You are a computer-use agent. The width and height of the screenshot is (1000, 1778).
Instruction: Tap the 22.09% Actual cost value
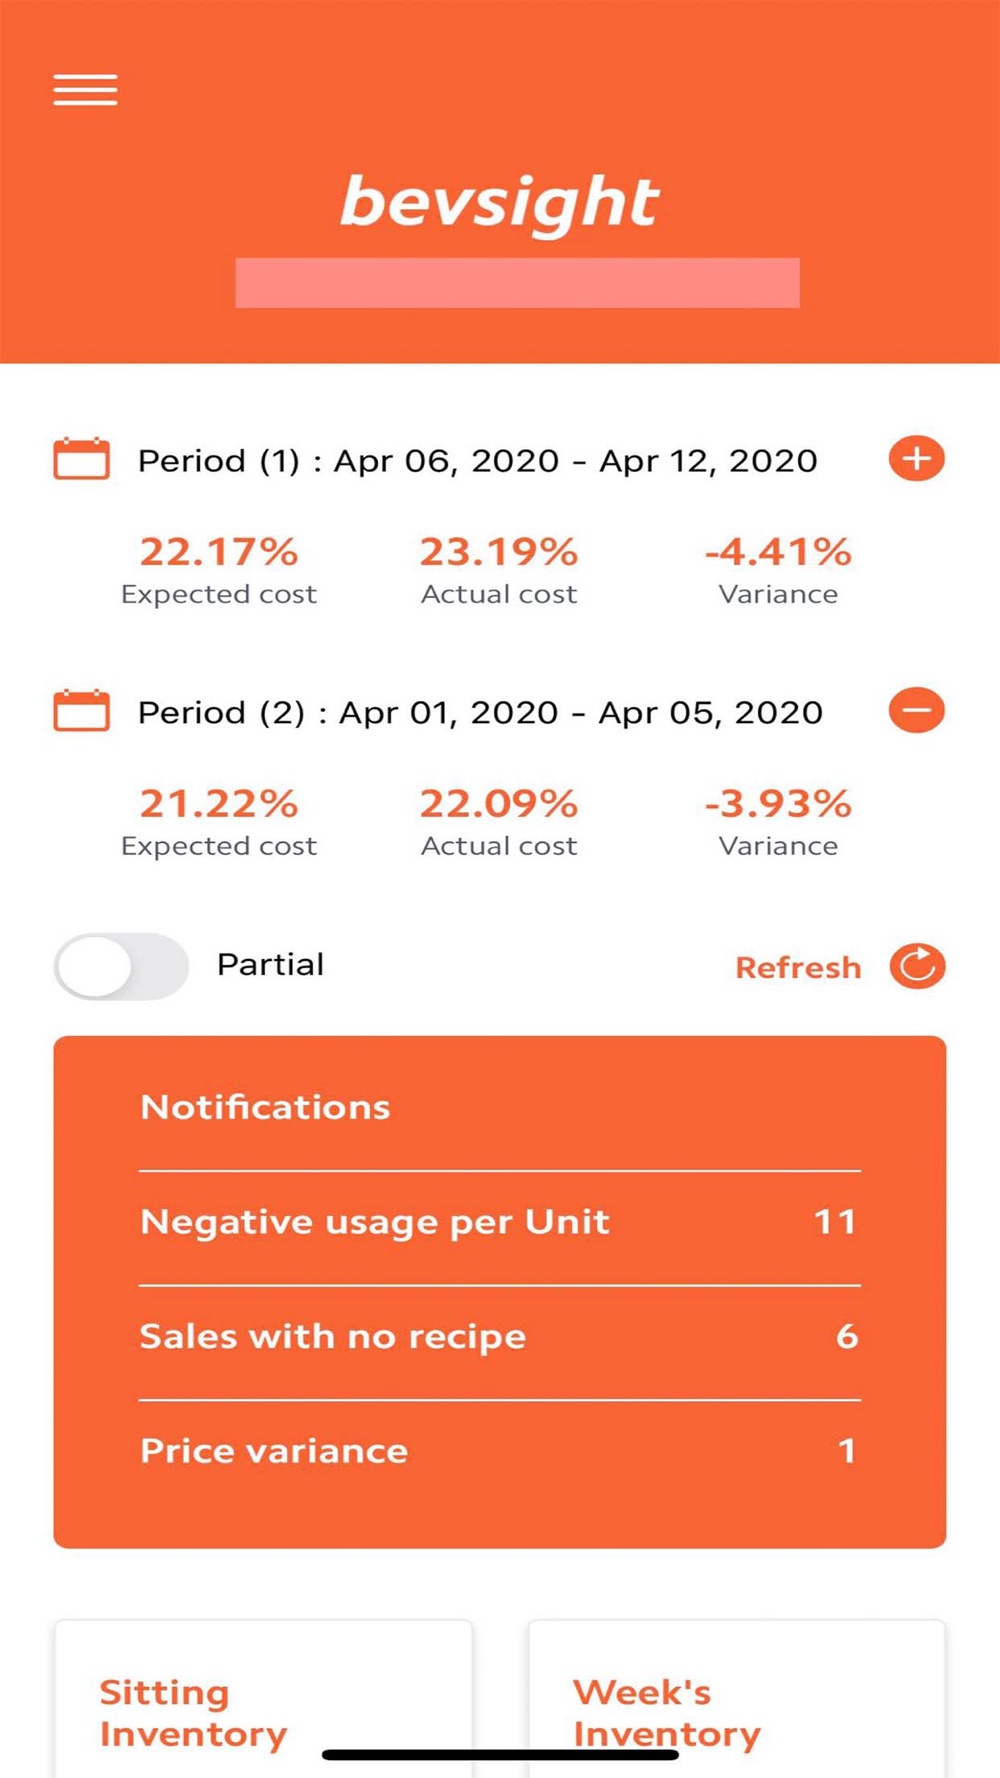pyautogui.click(x=498, y=804)
